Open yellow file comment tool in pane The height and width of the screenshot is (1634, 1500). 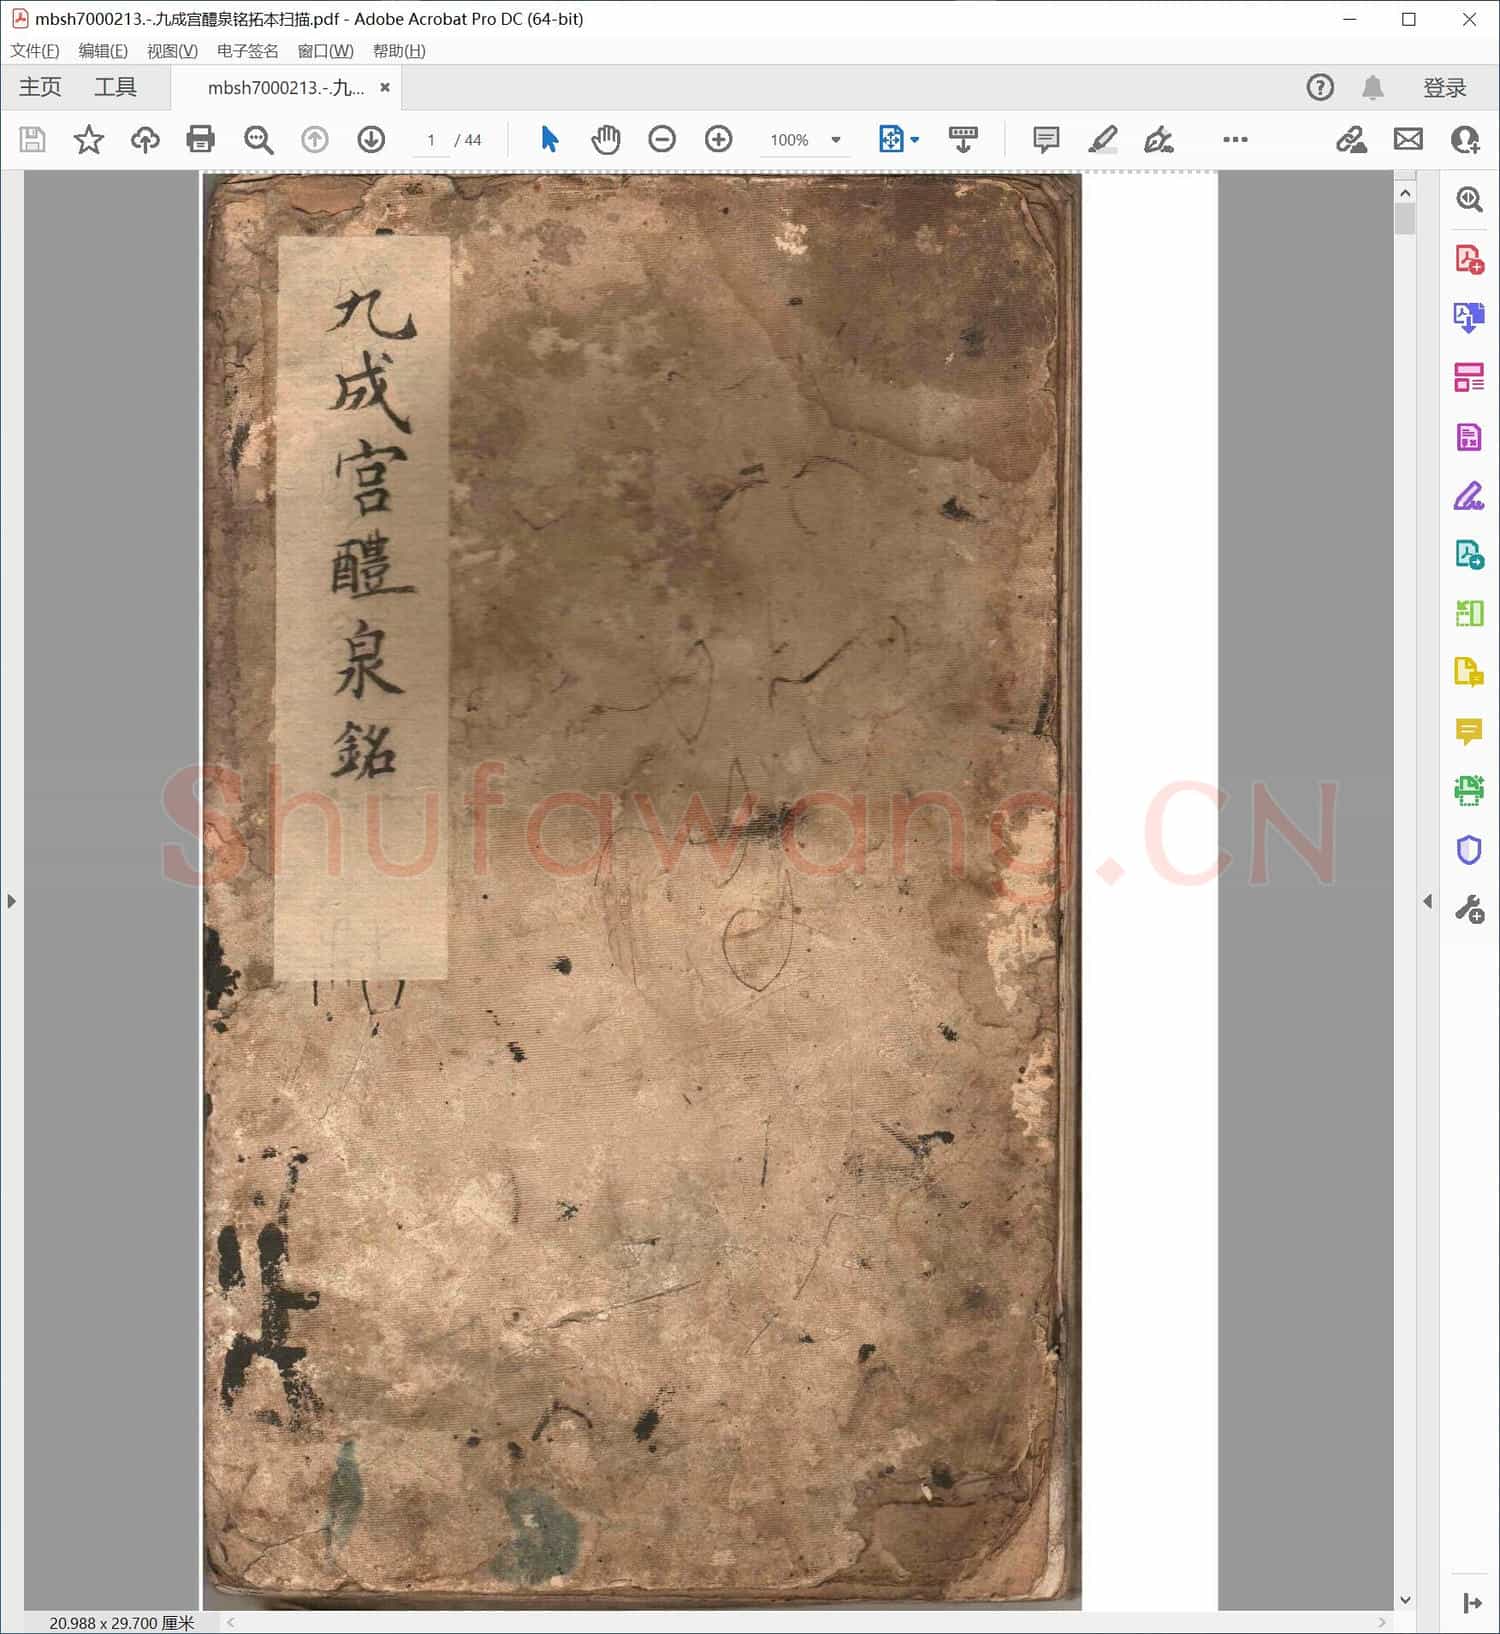coord(1469,672)
